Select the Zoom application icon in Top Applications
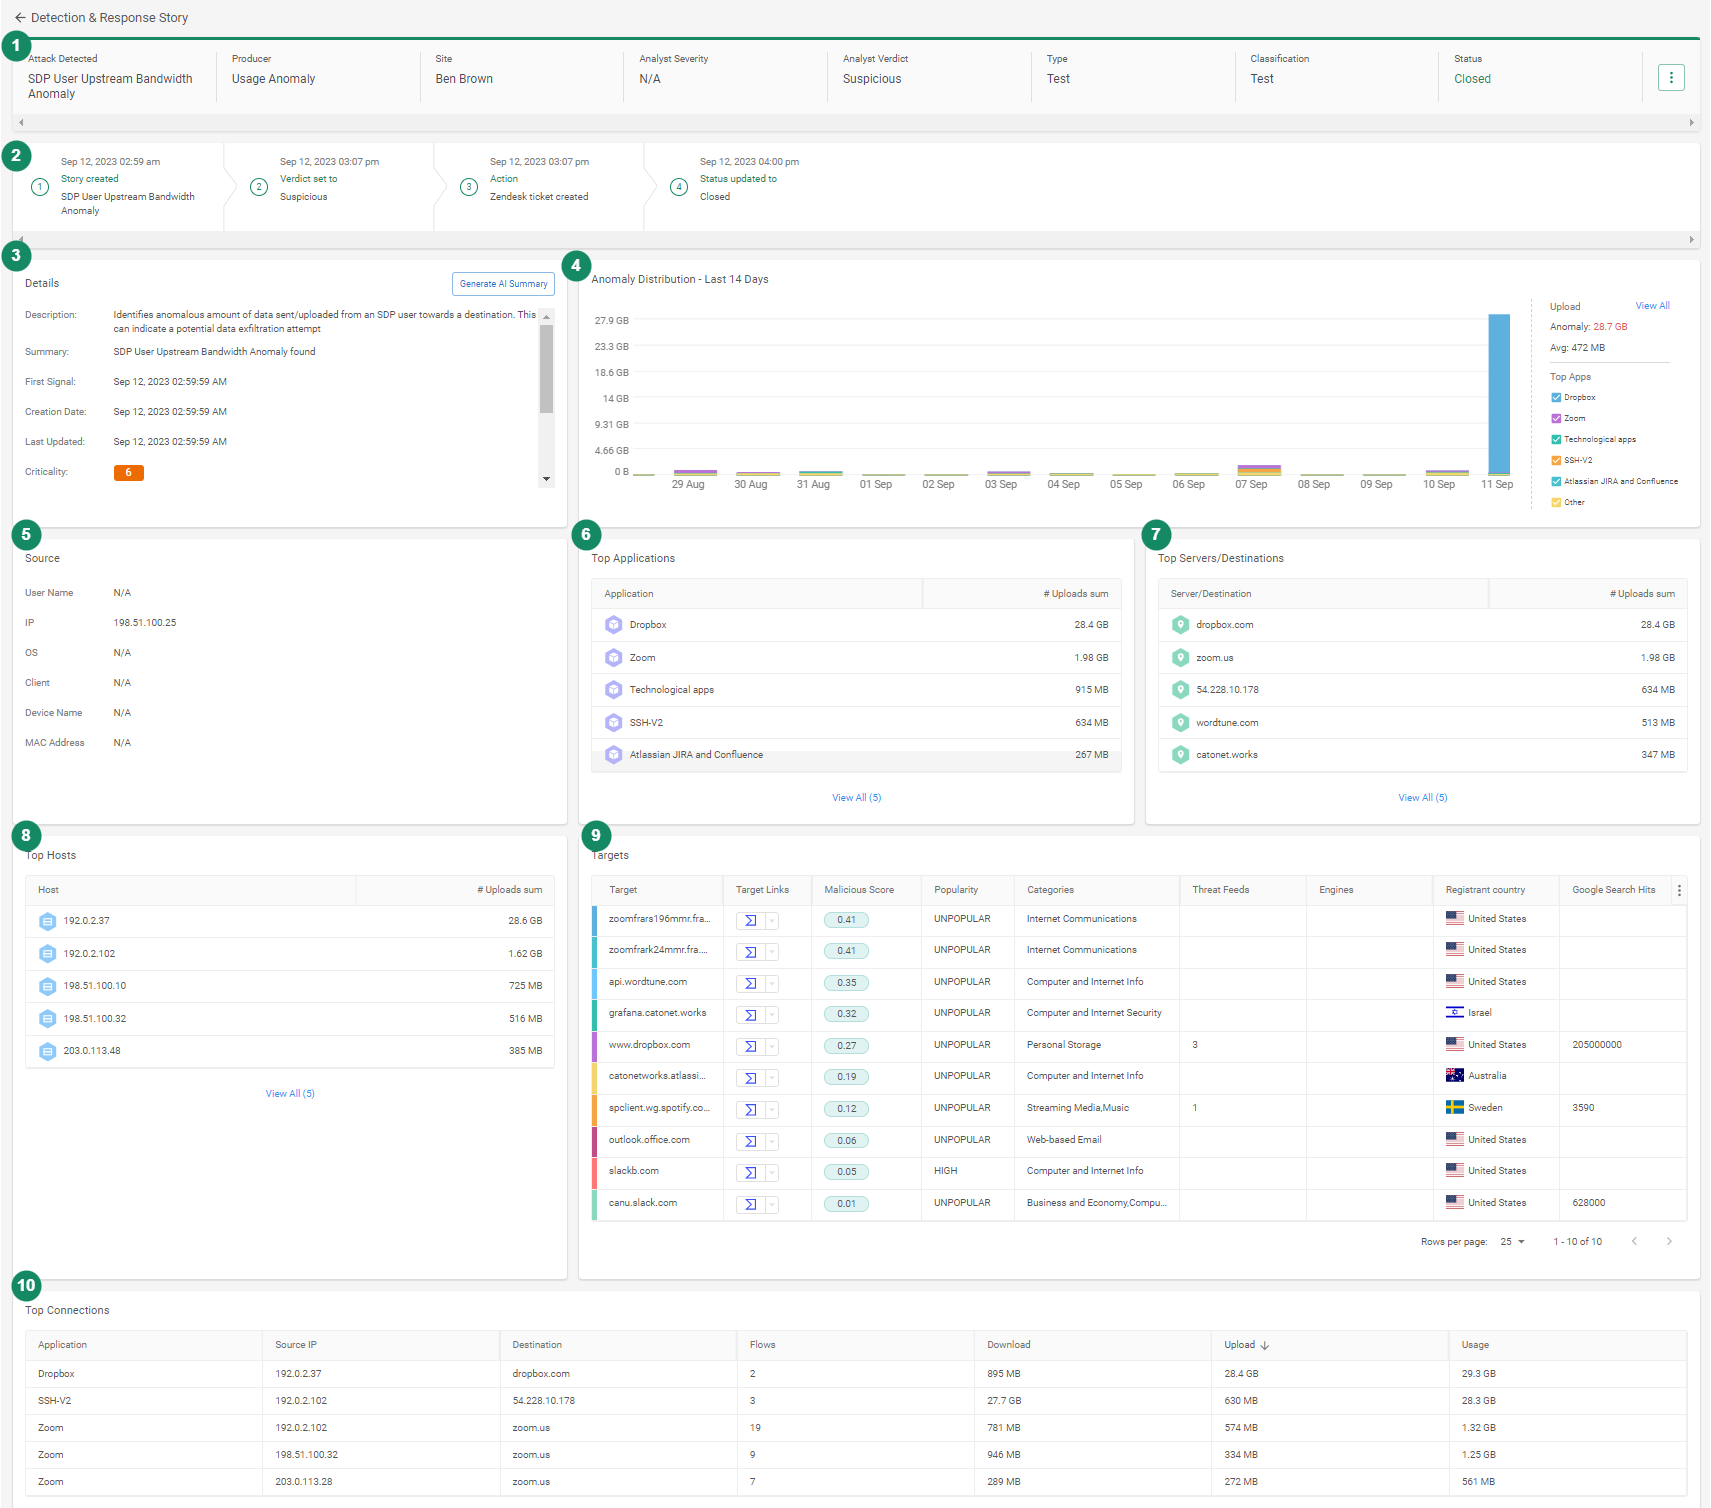 pos(613,657)
